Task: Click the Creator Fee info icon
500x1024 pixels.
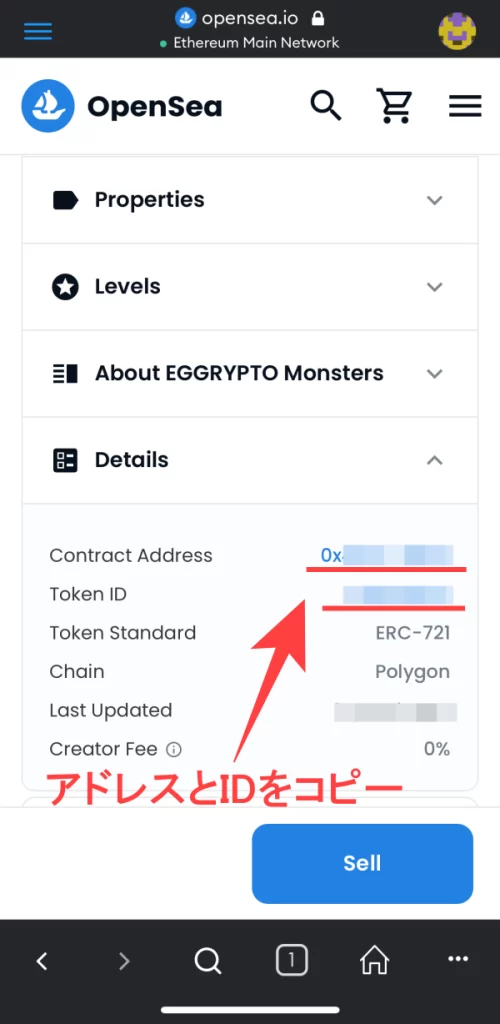Action: pyautogui.click(x=174, y=749)
